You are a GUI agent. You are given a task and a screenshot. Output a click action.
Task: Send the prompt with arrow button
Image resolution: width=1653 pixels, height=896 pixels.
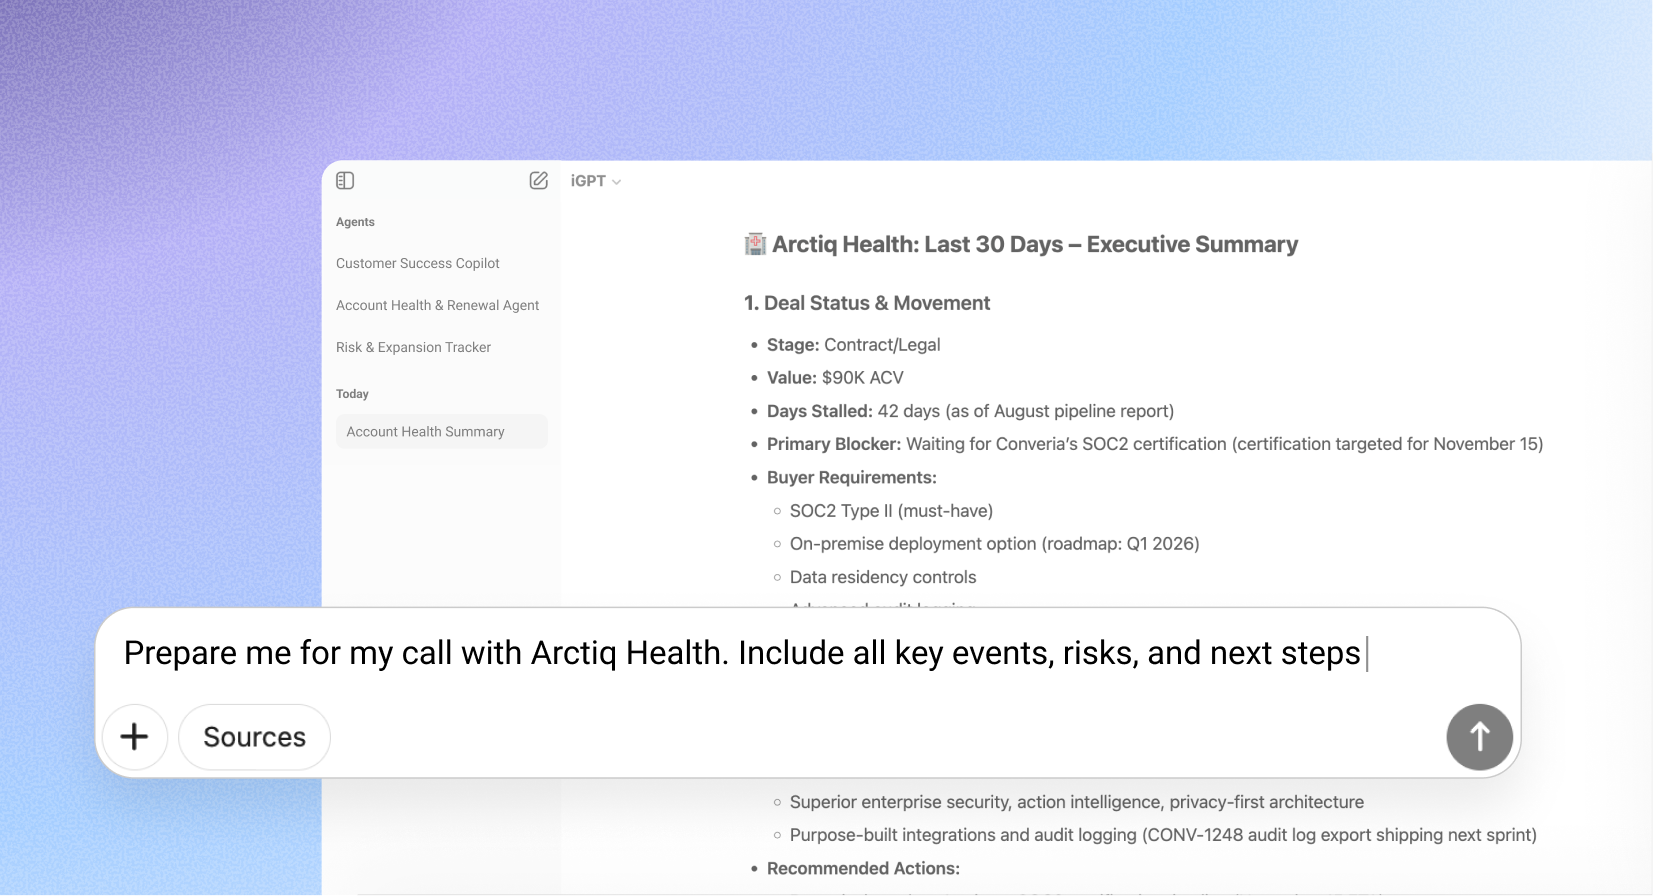[x=1479, y=737]
